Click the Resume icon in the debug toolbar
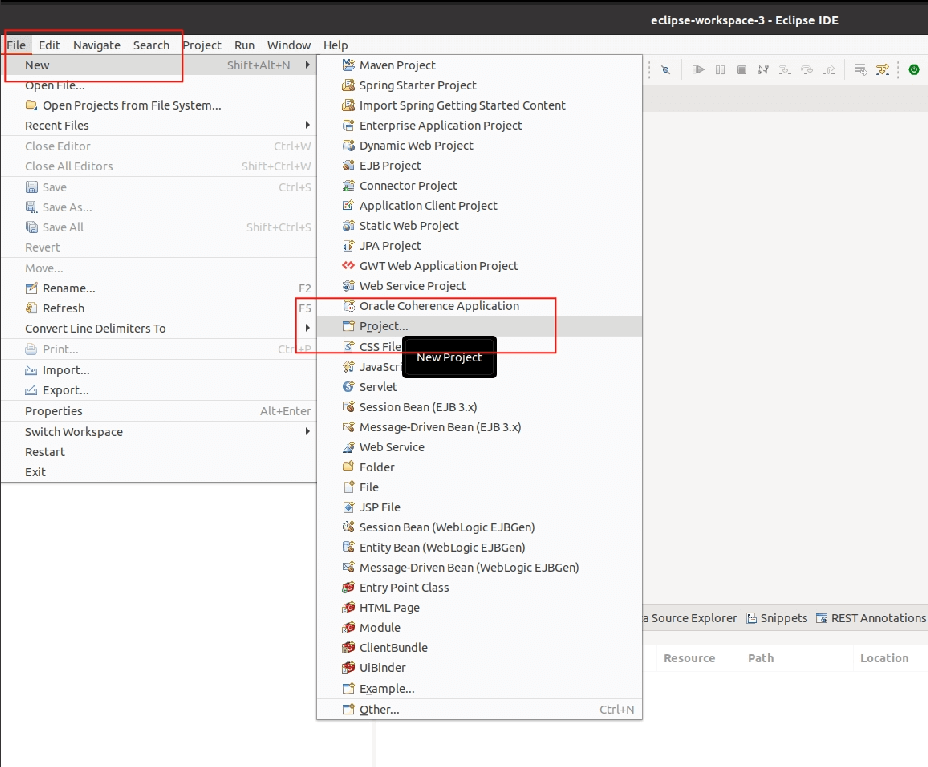Viewport: 928px width, 767px height. (700, 70)
